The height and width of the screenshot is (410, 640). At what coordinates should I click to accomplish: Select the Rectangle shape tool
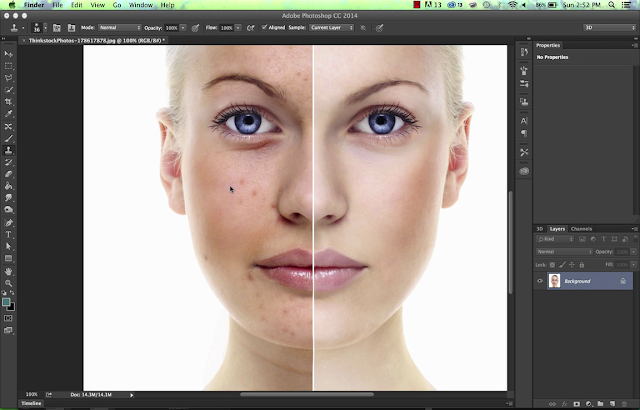point(8,259)
